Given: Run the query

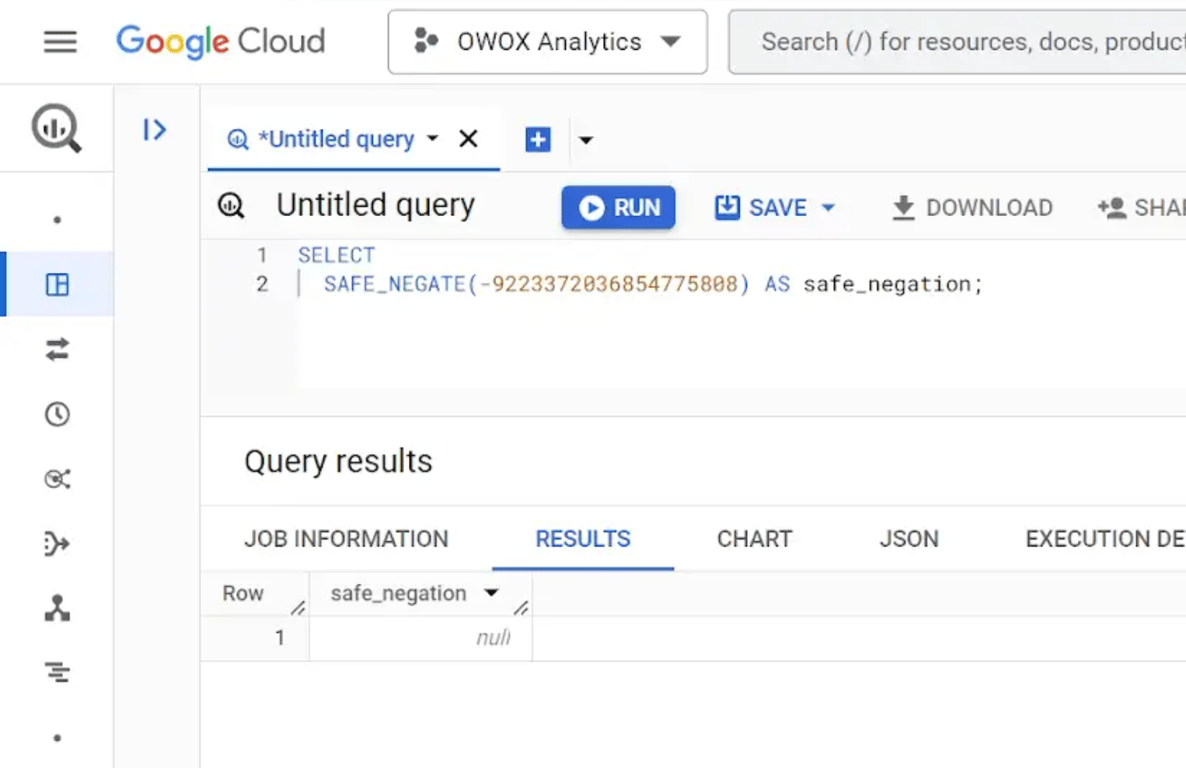Looking at the screenshot, I should click(x=619, y=207).
